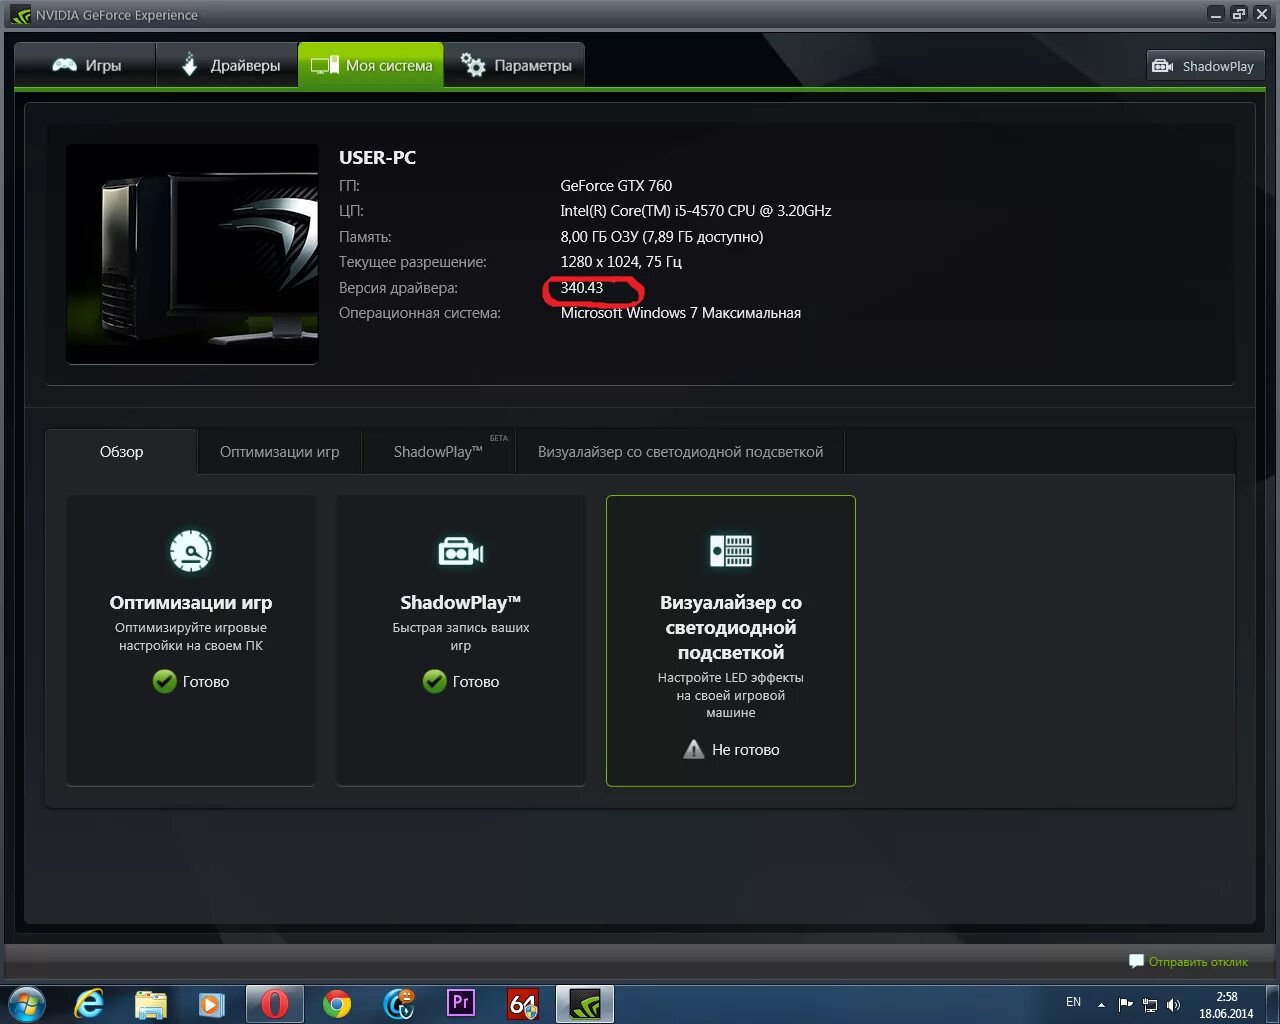
Task: Click the gamepad icon on Игры tab
Action: (x=64, y=65)
